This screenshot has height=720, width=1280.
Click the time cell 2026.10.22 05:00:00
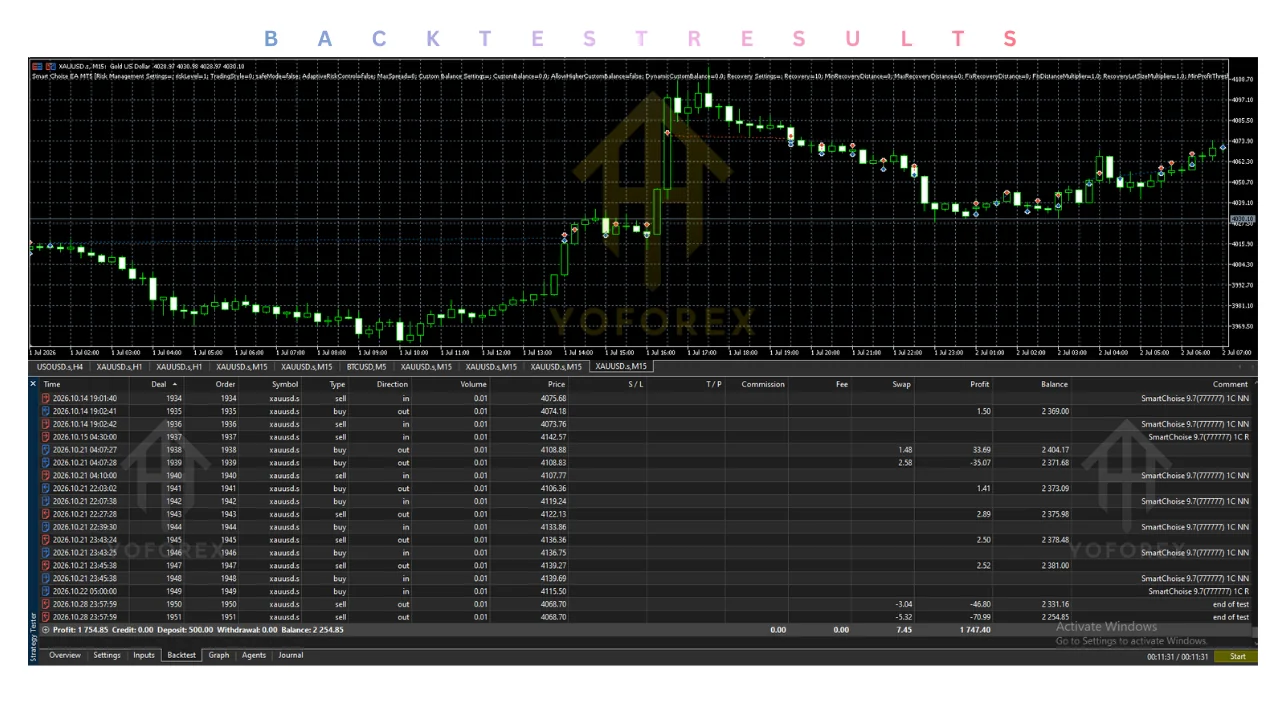coord(85,591)
